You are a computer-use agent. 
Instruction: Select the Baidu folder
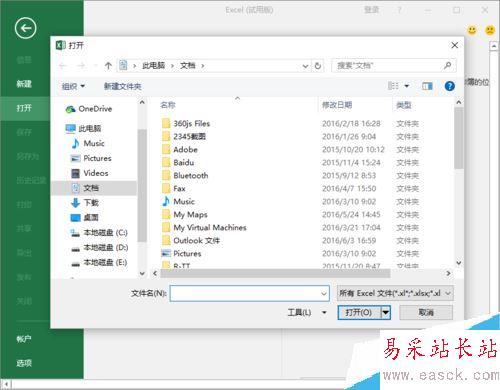pos(178,163)
